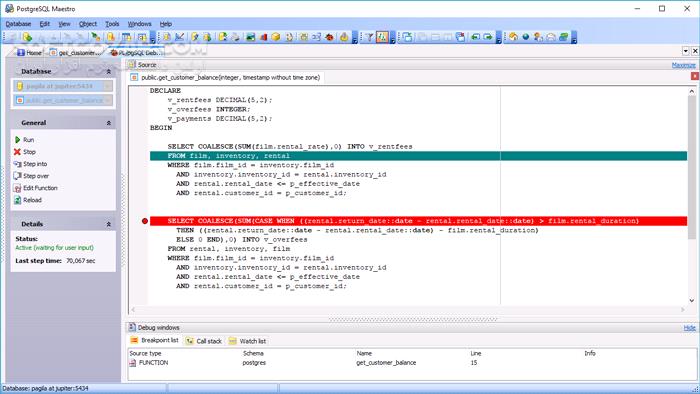Select the FUNCTION breakpoint row

(x=411, y=363)
